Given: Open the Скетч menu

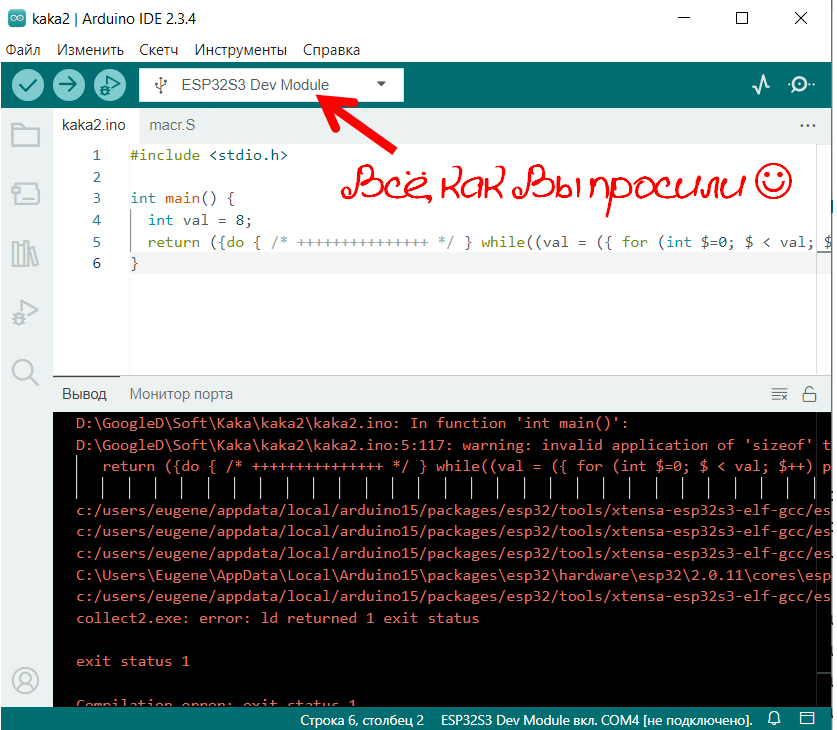Looking at the screenshot, I should (x=159, y=50).
